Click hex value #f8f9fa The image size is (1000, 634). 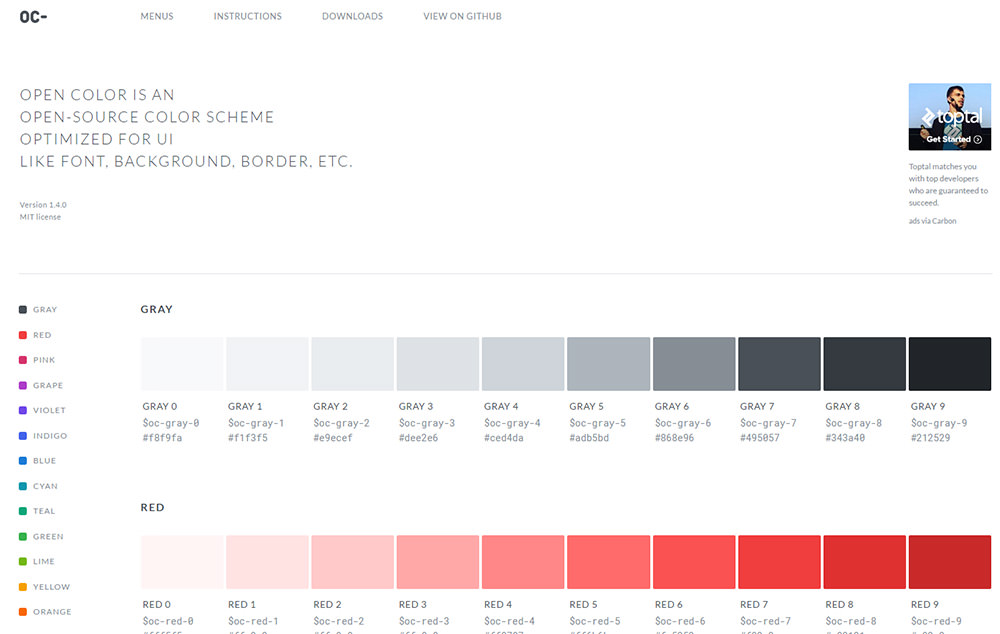pyautogui.click(x=162, y=438)
